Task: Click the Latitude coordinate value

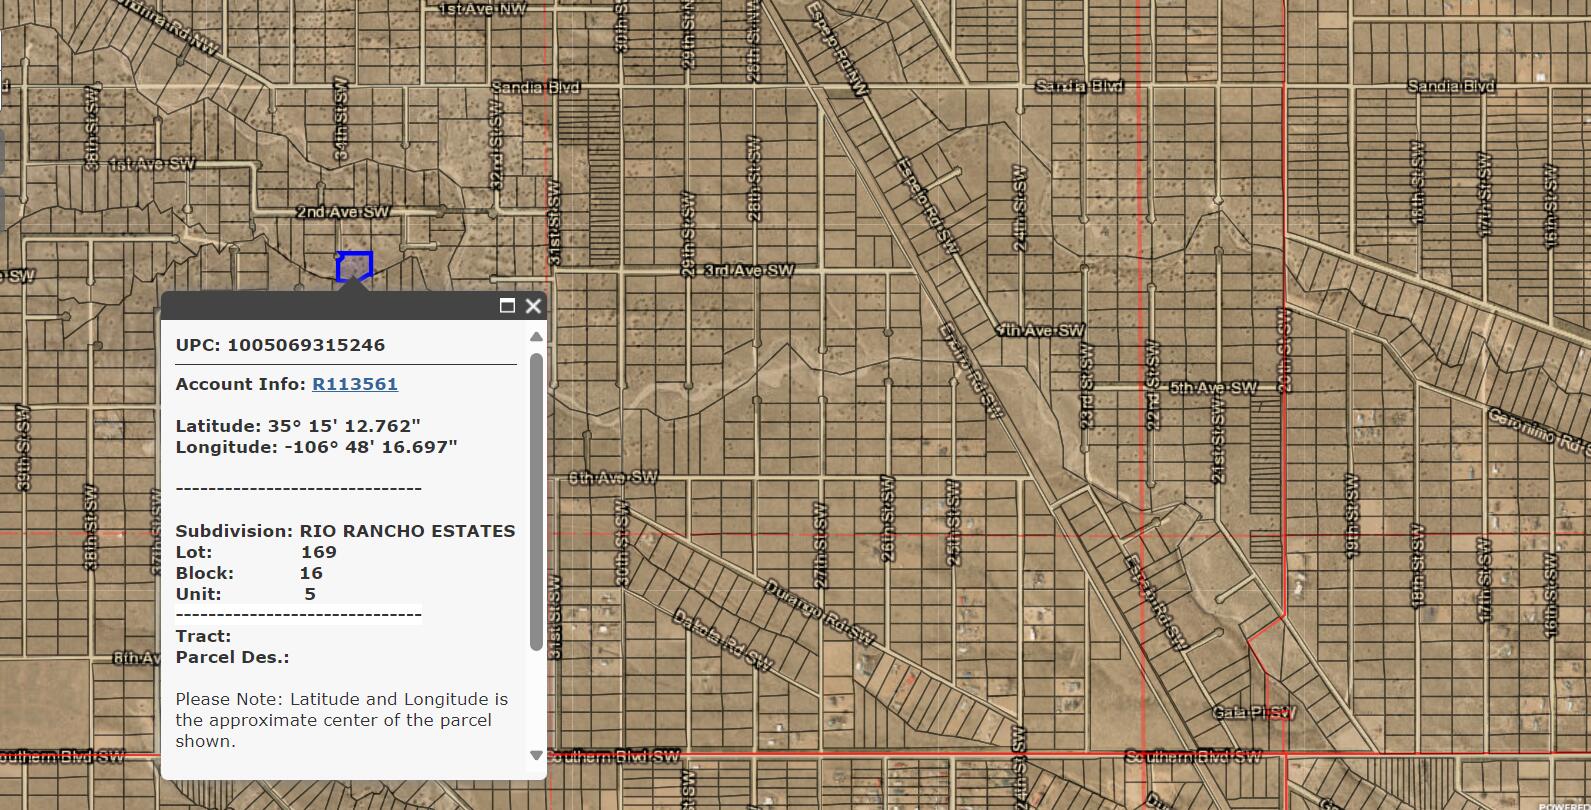Action: tap(344, 426)
